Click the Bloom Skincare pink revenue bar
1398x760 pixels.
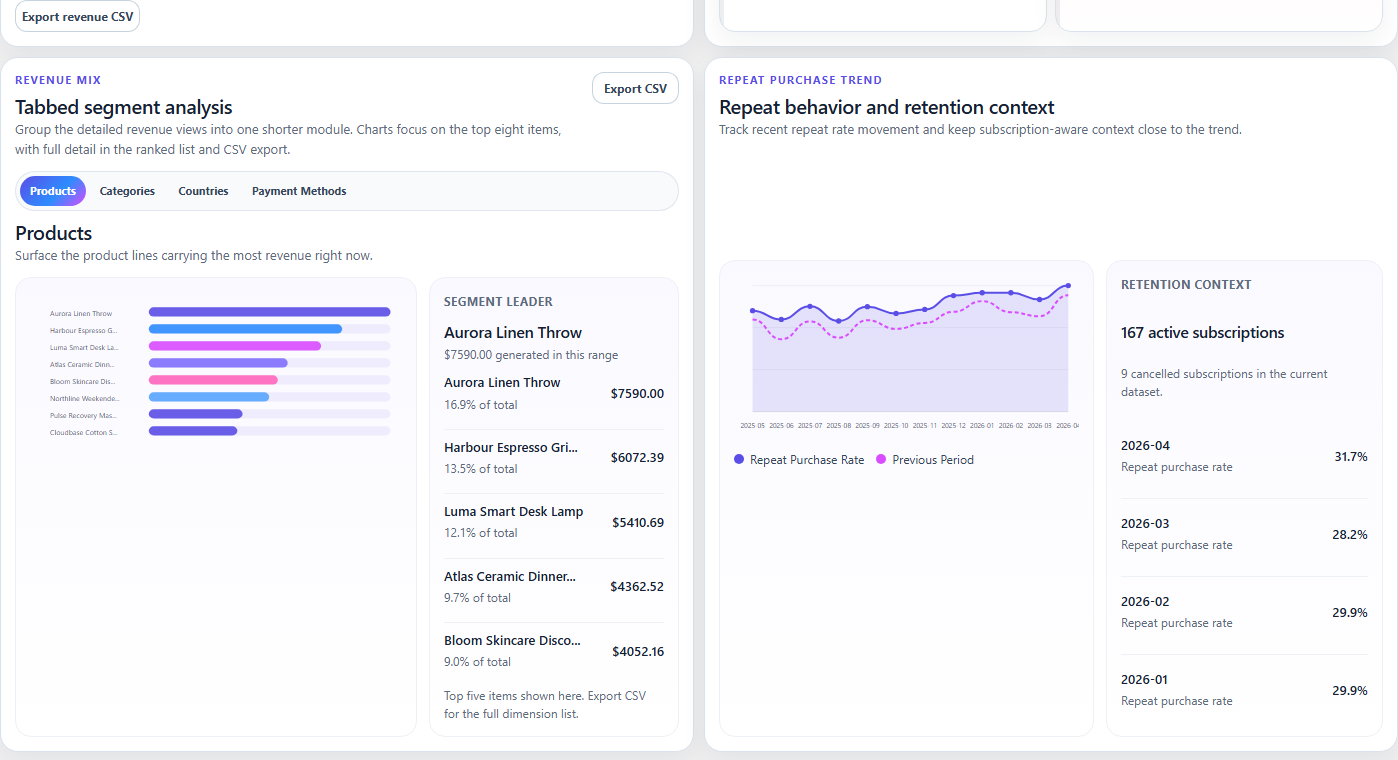(213, 380)
